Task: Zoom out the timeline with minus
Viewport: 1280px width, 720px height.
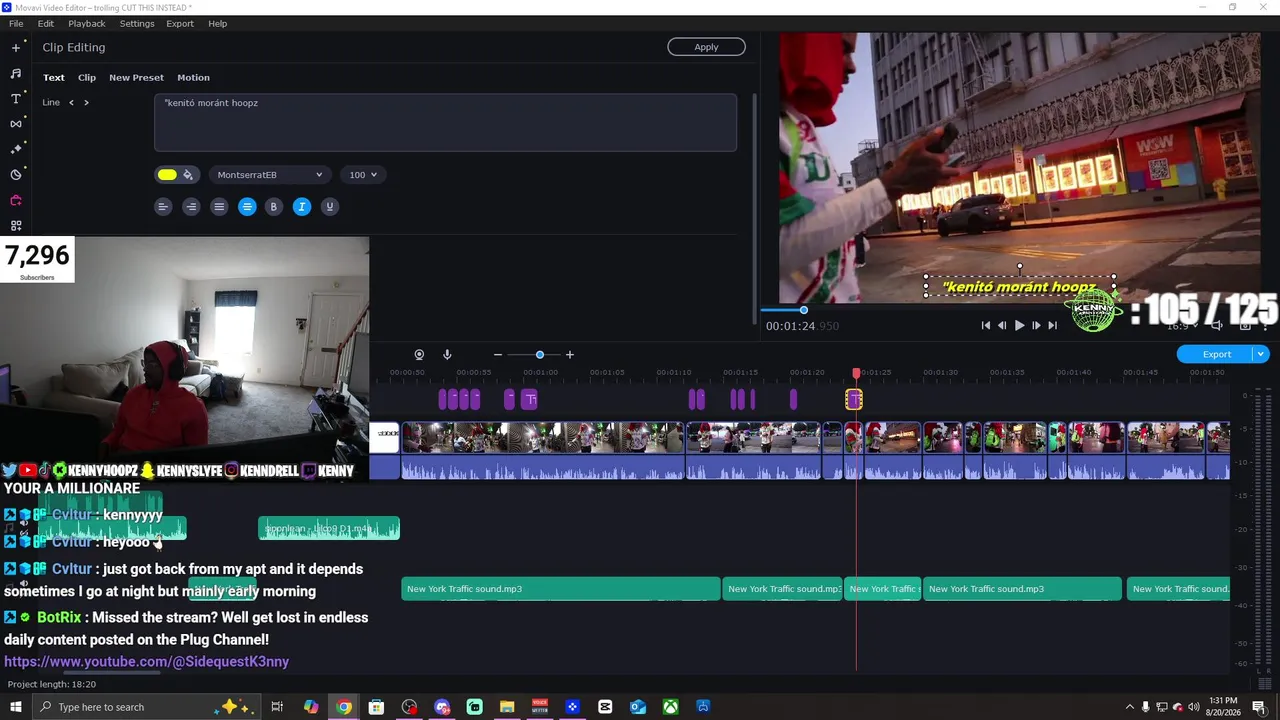Action: point(498,355)
